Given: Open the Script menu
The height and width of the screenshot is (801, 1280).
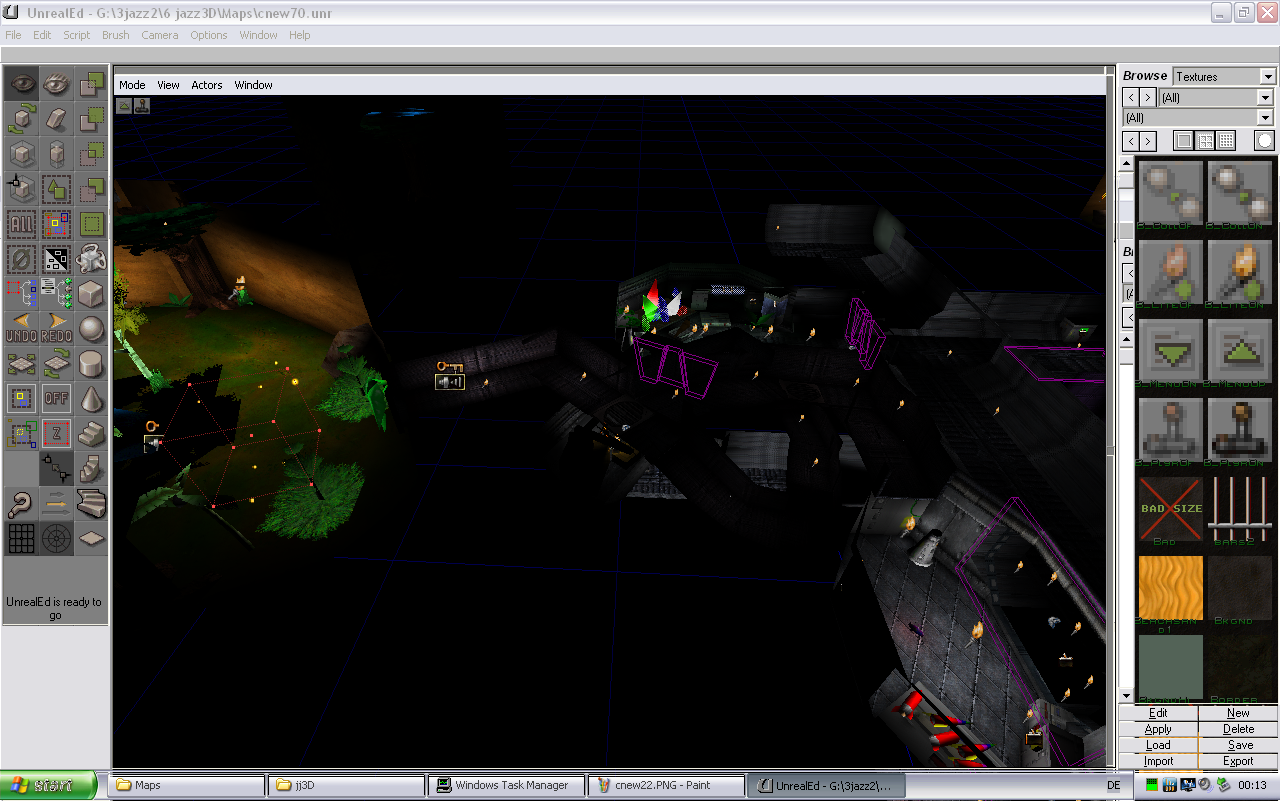Looking at the screenshot, I should [77, 35].
